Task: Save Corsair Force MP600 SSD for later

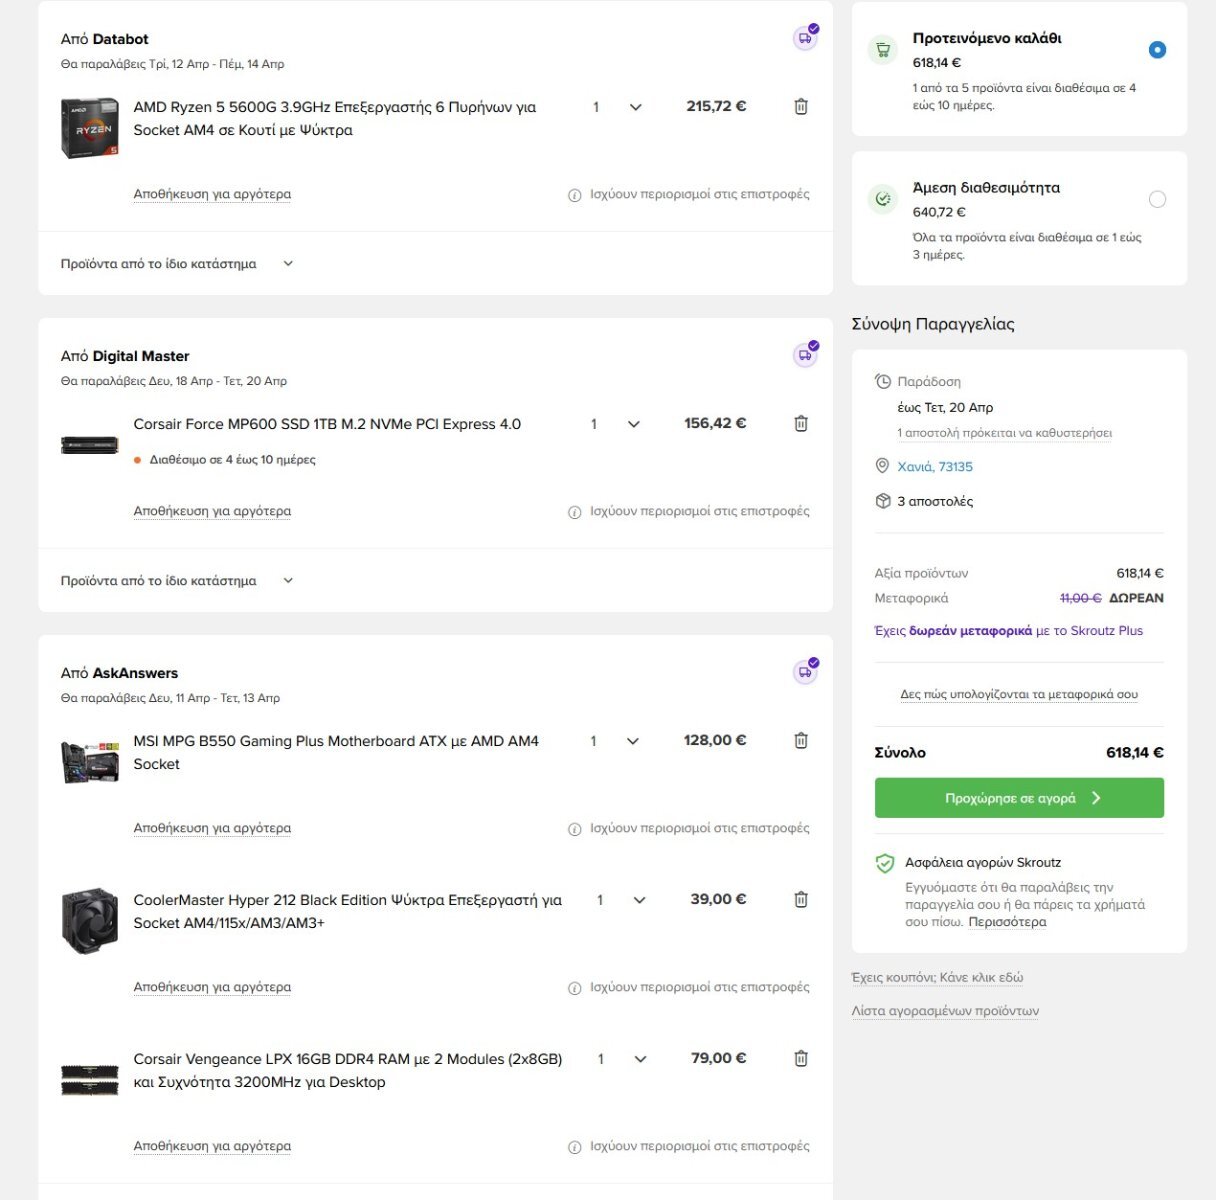Action: coord(212,511)
